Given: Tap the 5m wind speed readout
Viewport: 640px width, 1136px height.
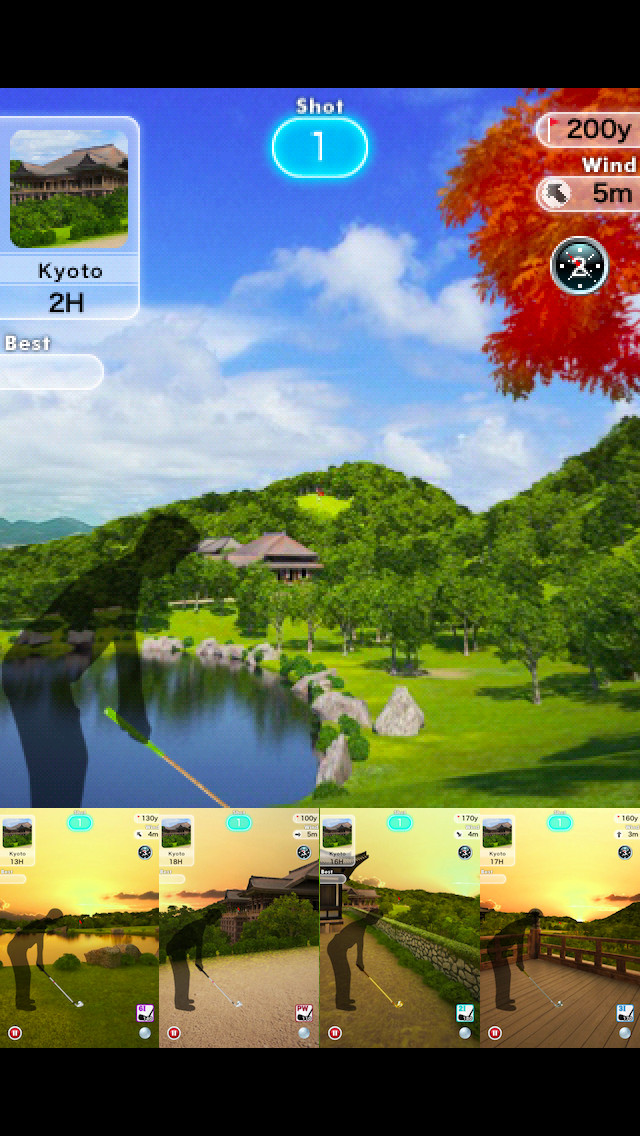Looking at the screenshot, I should [x=610, y=193].
